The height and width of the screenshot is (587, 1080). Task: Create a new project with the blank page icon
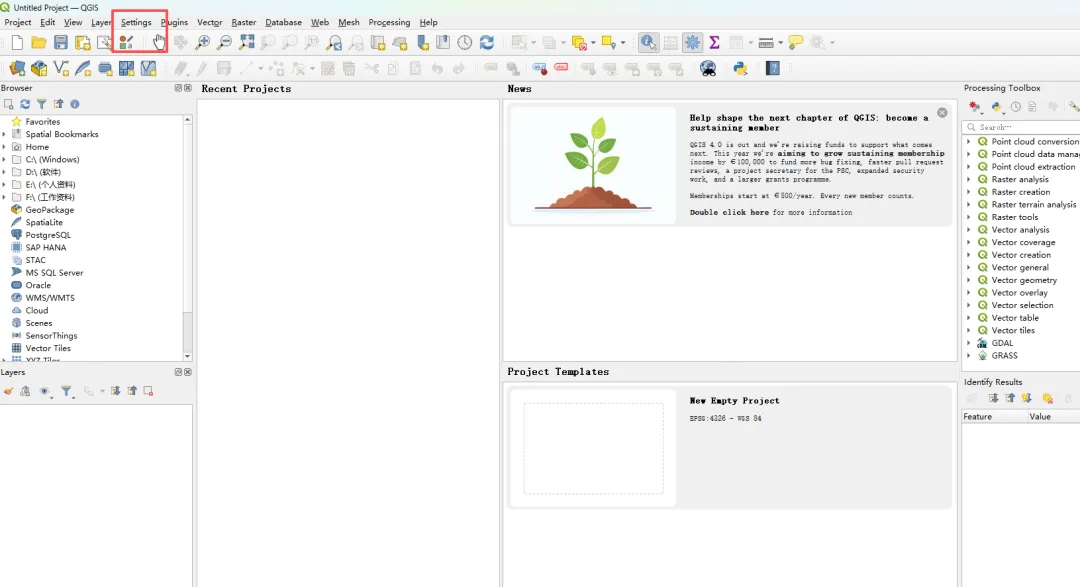coord(17,43)
